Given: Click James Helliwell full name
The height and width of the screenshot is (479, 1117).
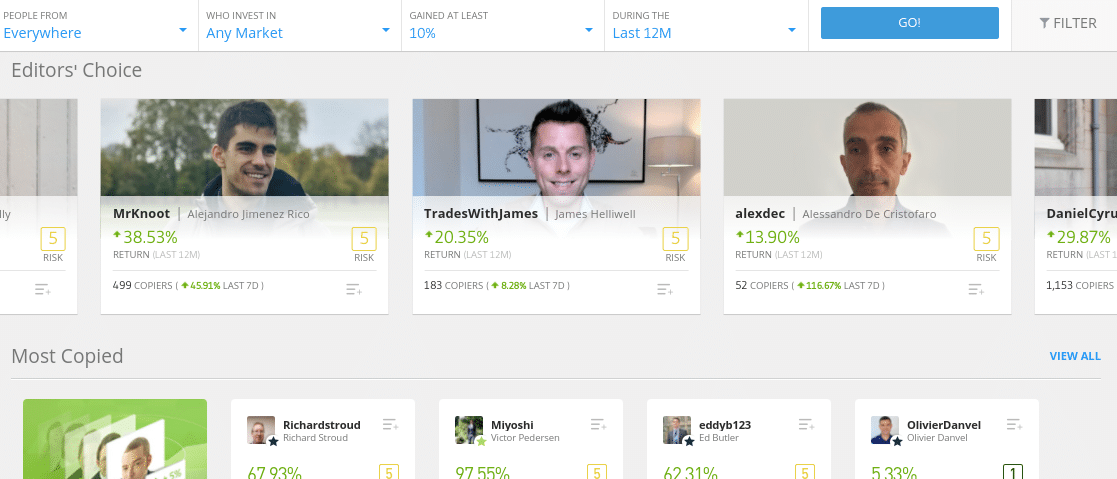Looking at the screenshot, I should [595, 214].
